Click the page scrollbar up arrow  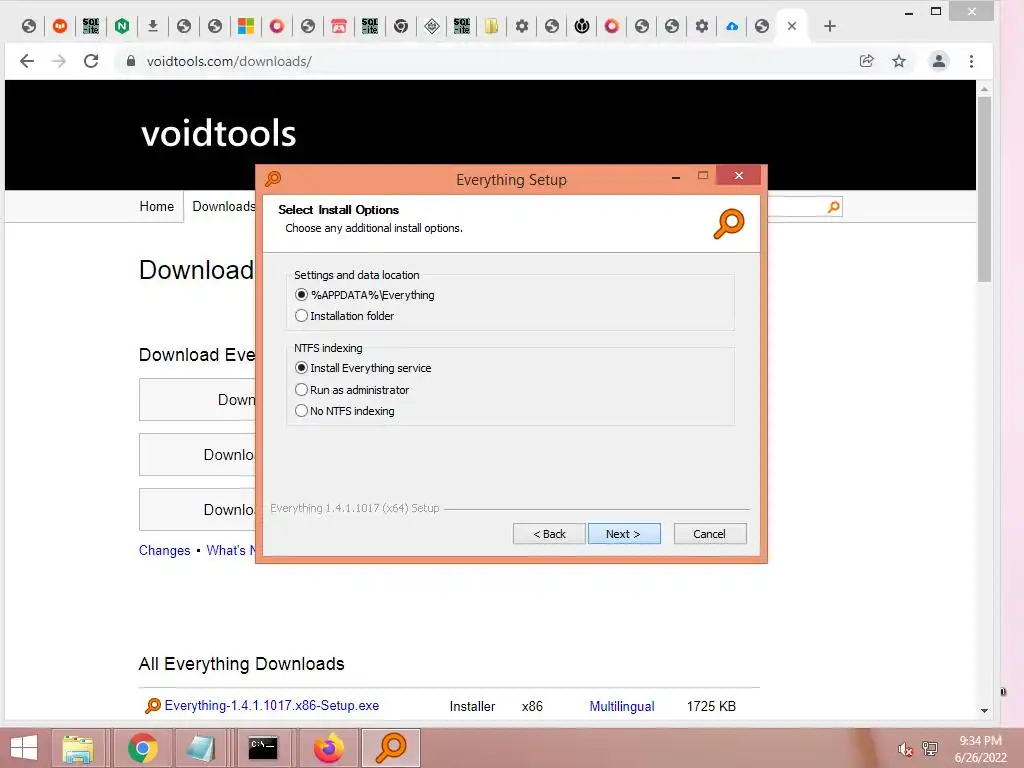pos(984,88)
